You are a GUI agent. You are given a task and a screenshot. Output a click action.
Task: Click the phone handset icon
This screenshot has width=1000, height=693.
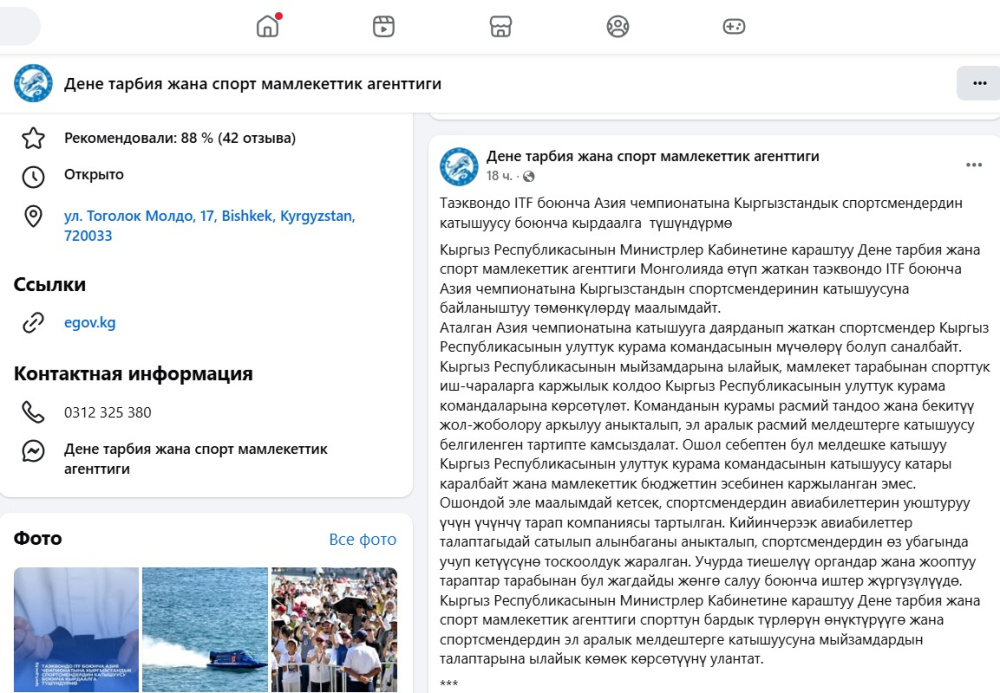pyautogui.click(x=33, y=412)
